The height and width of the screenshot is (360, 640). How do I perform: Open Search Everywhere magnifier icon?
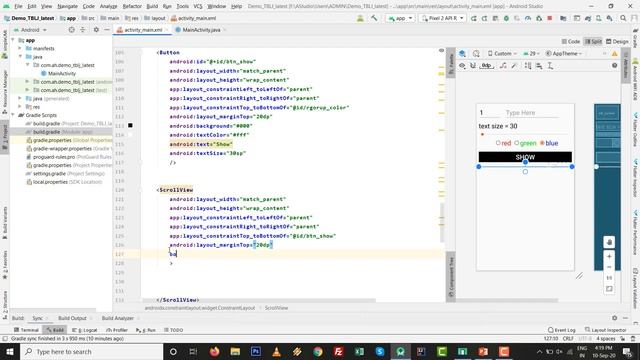tap(623, 18)
